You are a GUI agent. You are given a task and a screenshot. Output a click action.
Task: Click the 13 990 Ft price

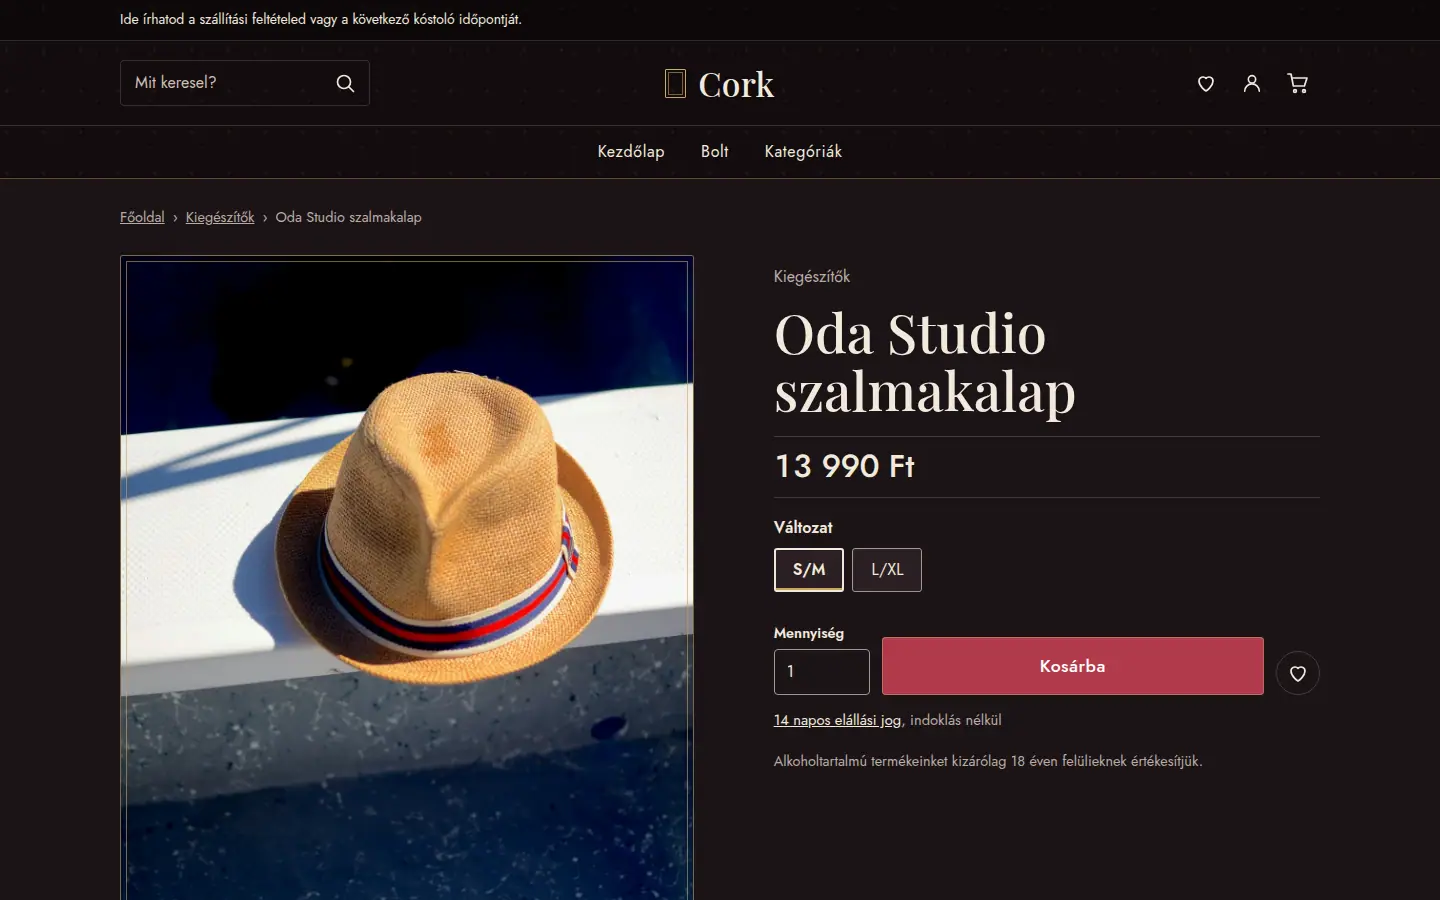click(x=845, y=466)
